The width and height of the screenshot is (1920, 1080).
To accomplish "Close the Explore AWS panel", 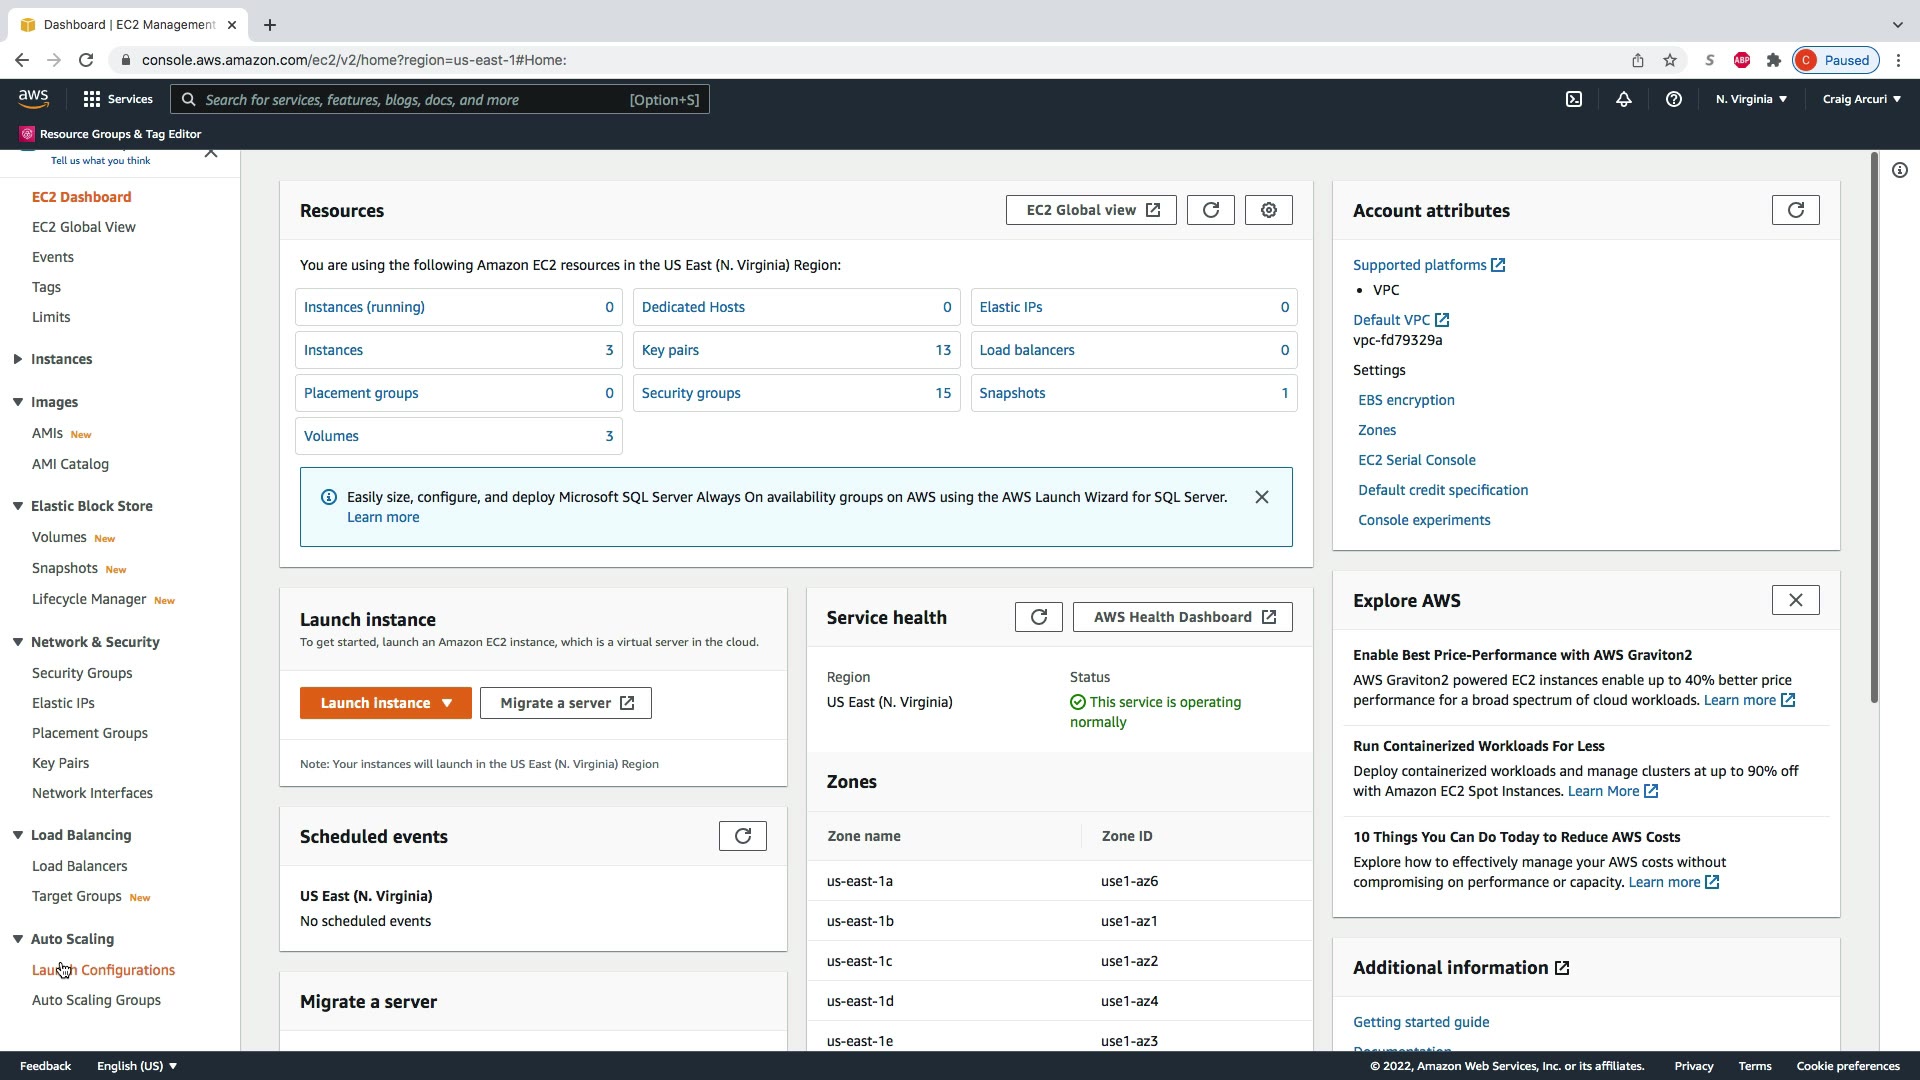I will pyautogui.click(x=1795, y=600).
